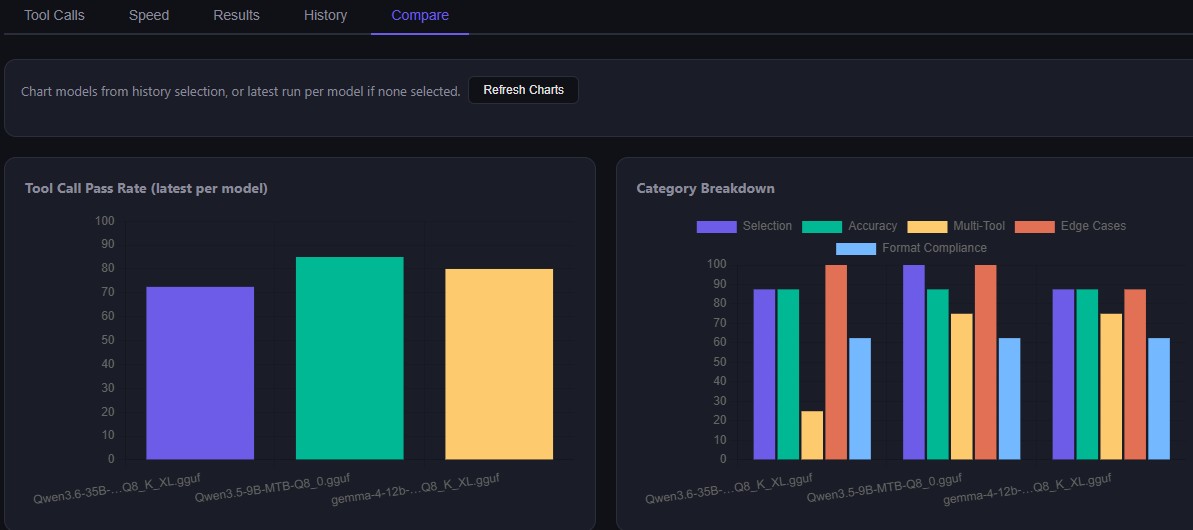Click the green Accuracy legend swatch
The image size is (1193, 530).
pos(822,227)
